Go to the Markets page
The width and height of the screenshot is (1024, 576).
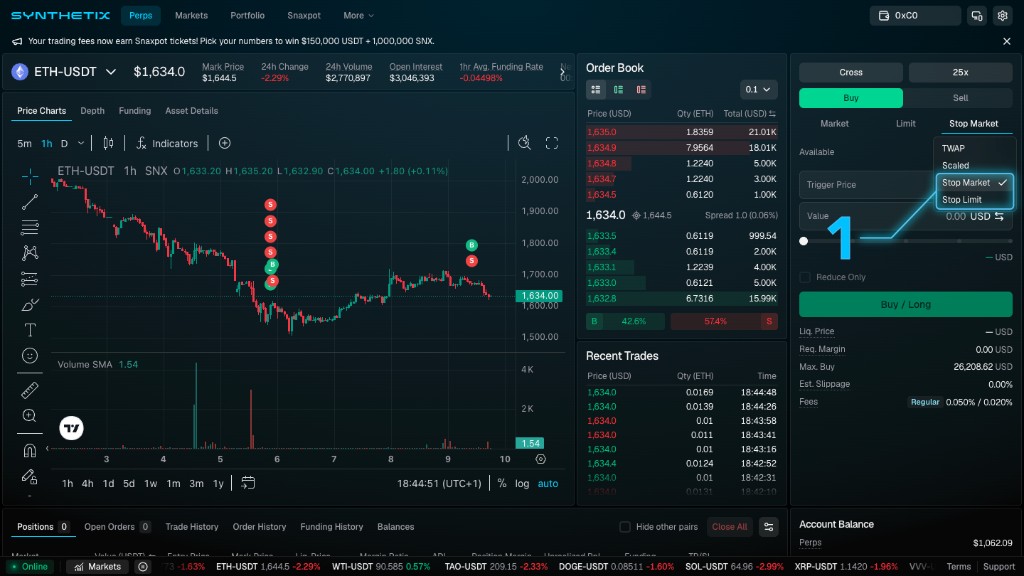(191, 16)
